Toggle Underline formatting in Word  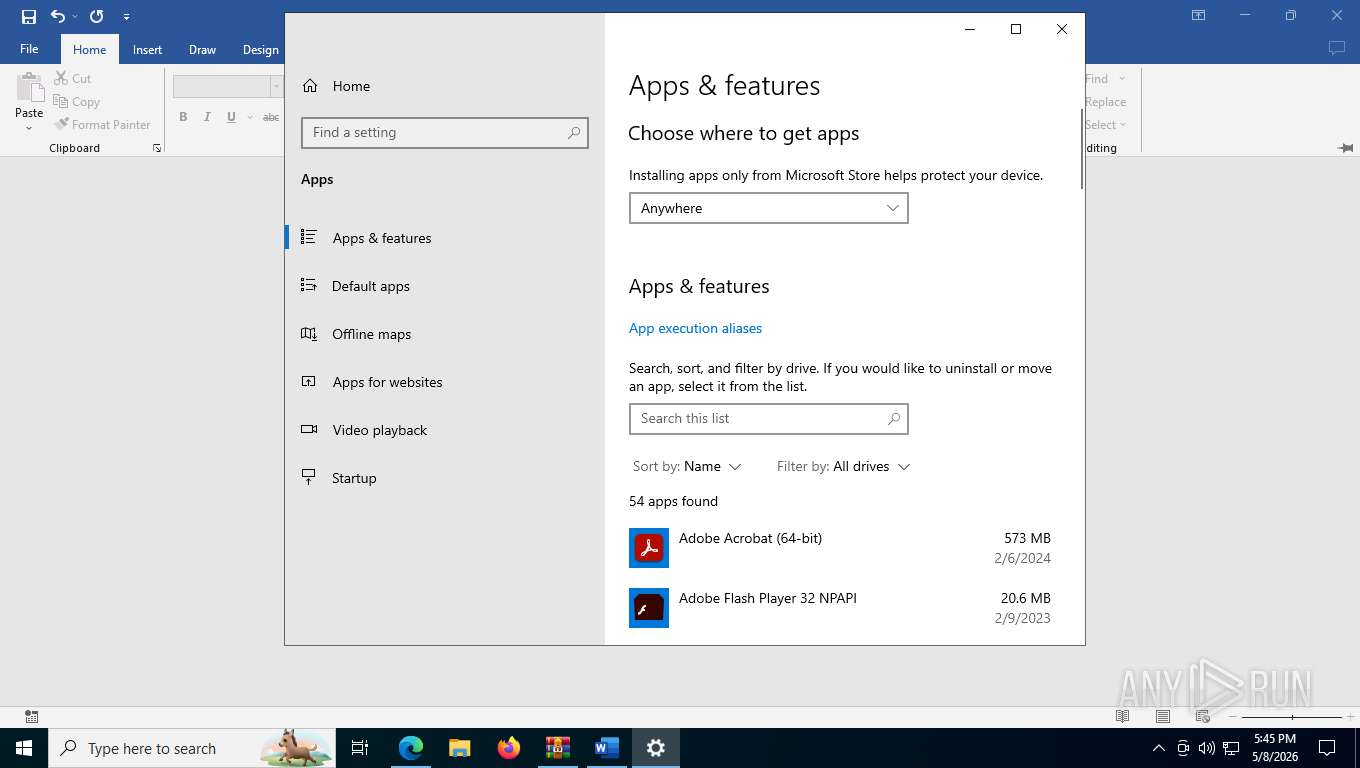click(x=231, y=117)
